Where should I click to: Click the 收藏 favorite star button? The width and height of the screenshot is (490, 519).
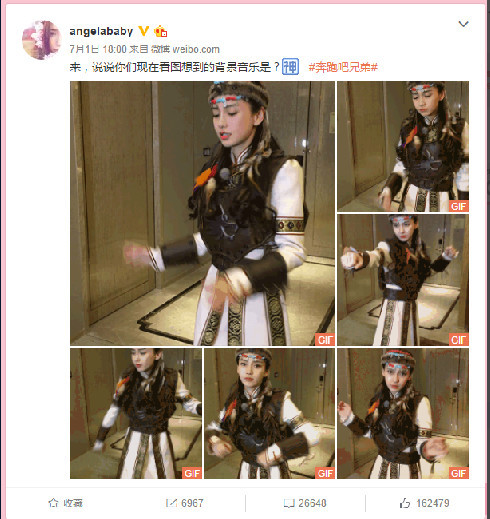[66, 503]
